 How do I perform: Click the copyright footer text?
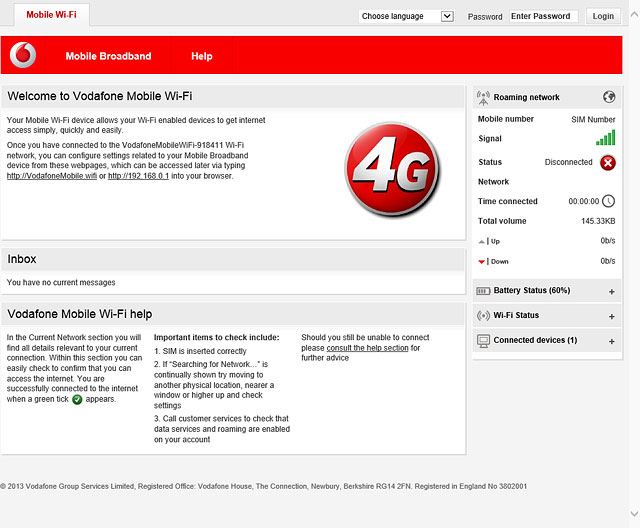264,486
